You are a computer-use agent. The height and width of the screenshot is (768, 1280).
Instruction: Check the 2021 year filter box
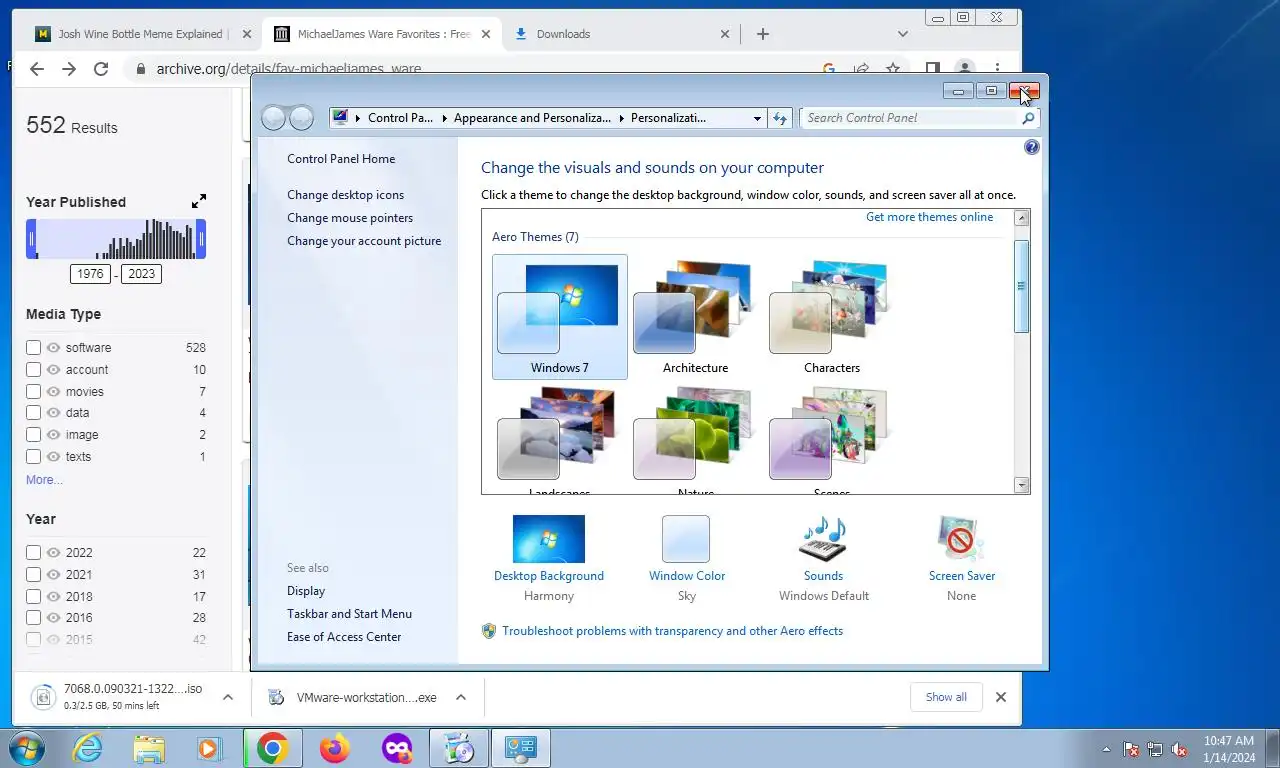33,575
